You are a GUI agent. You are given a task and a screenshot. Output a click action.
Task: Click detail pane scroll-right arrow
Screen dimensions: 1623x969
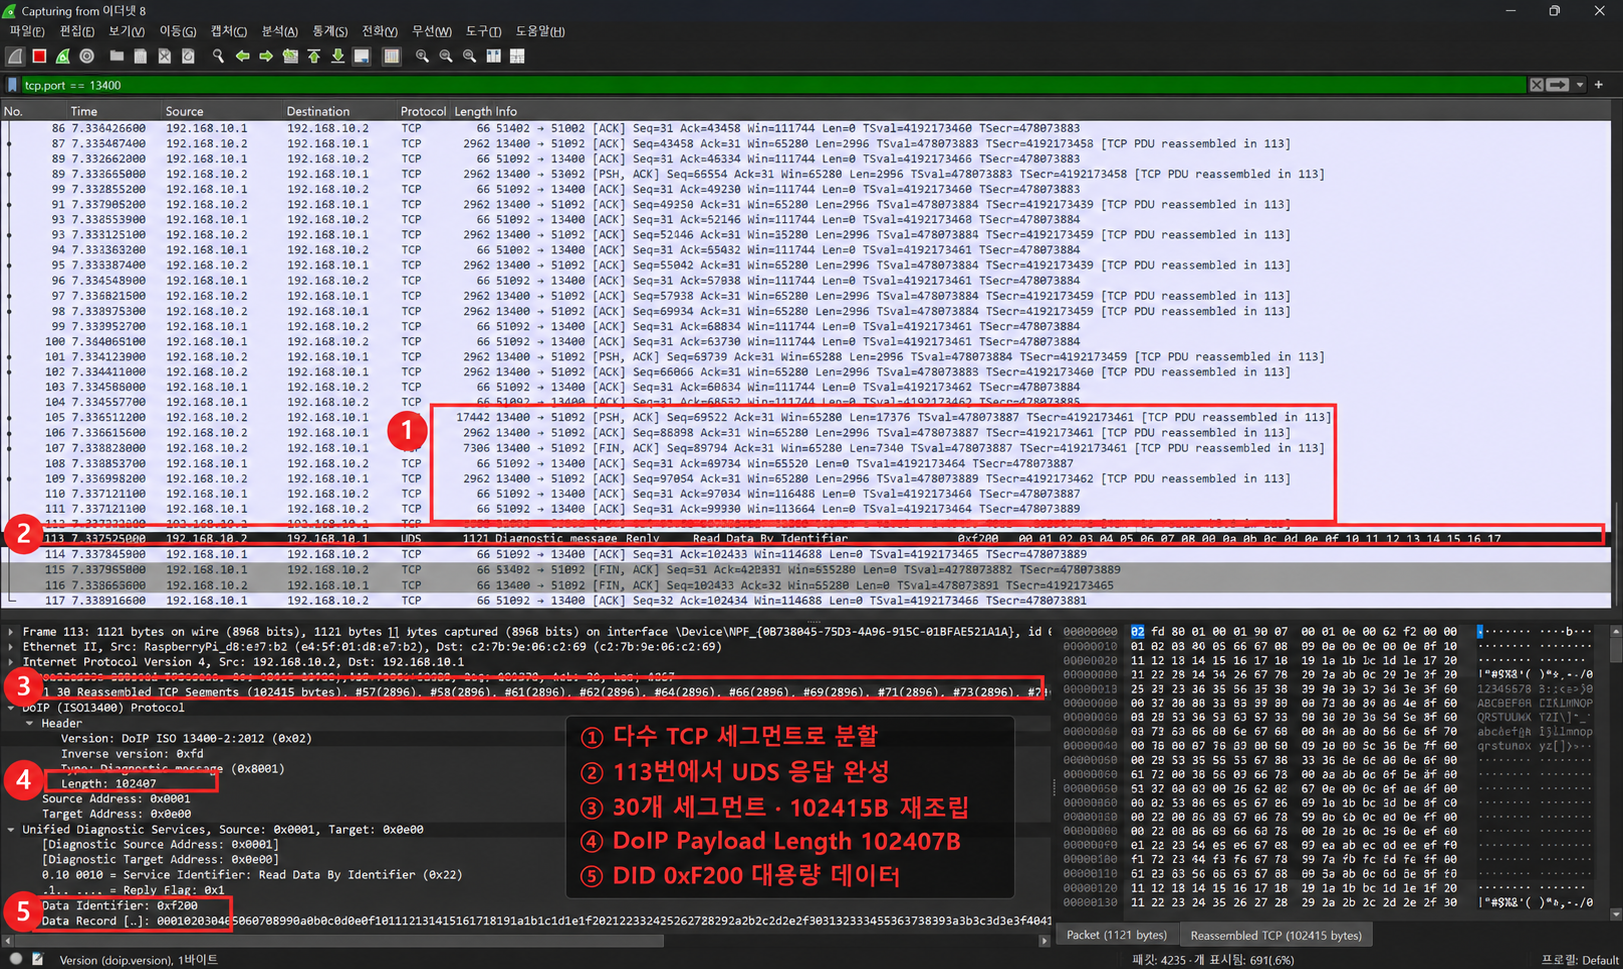coord(1045,941)
